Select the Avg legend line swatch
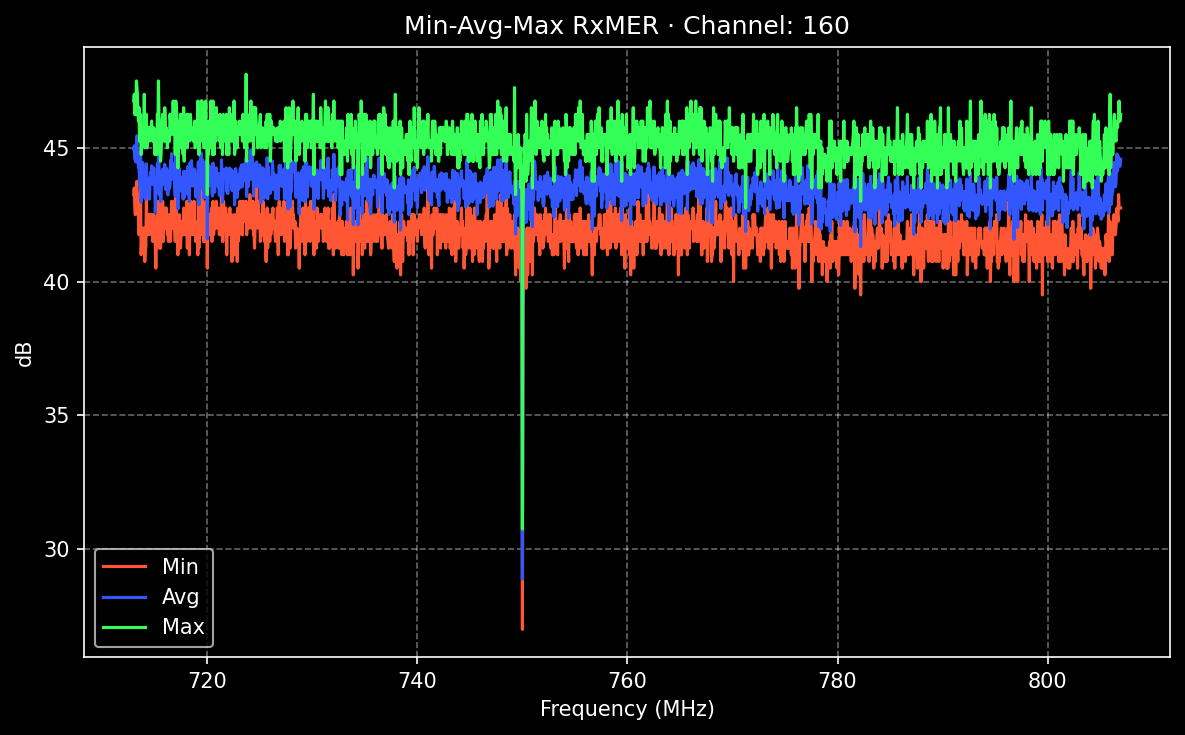Viewport: 1185px width, 735px height. pos(124,596)
